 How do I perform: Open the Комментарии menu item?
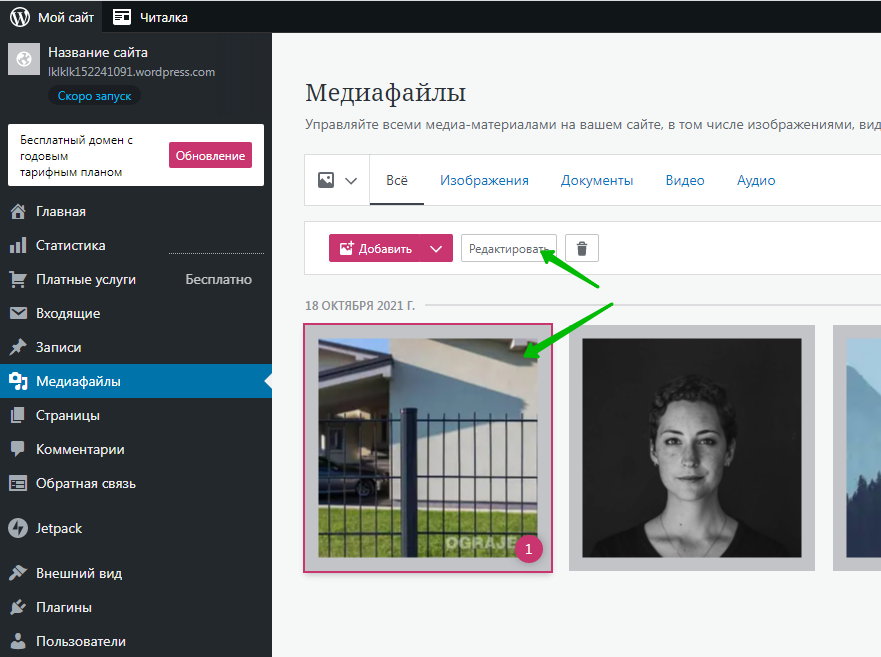click(x=136, y=449)
